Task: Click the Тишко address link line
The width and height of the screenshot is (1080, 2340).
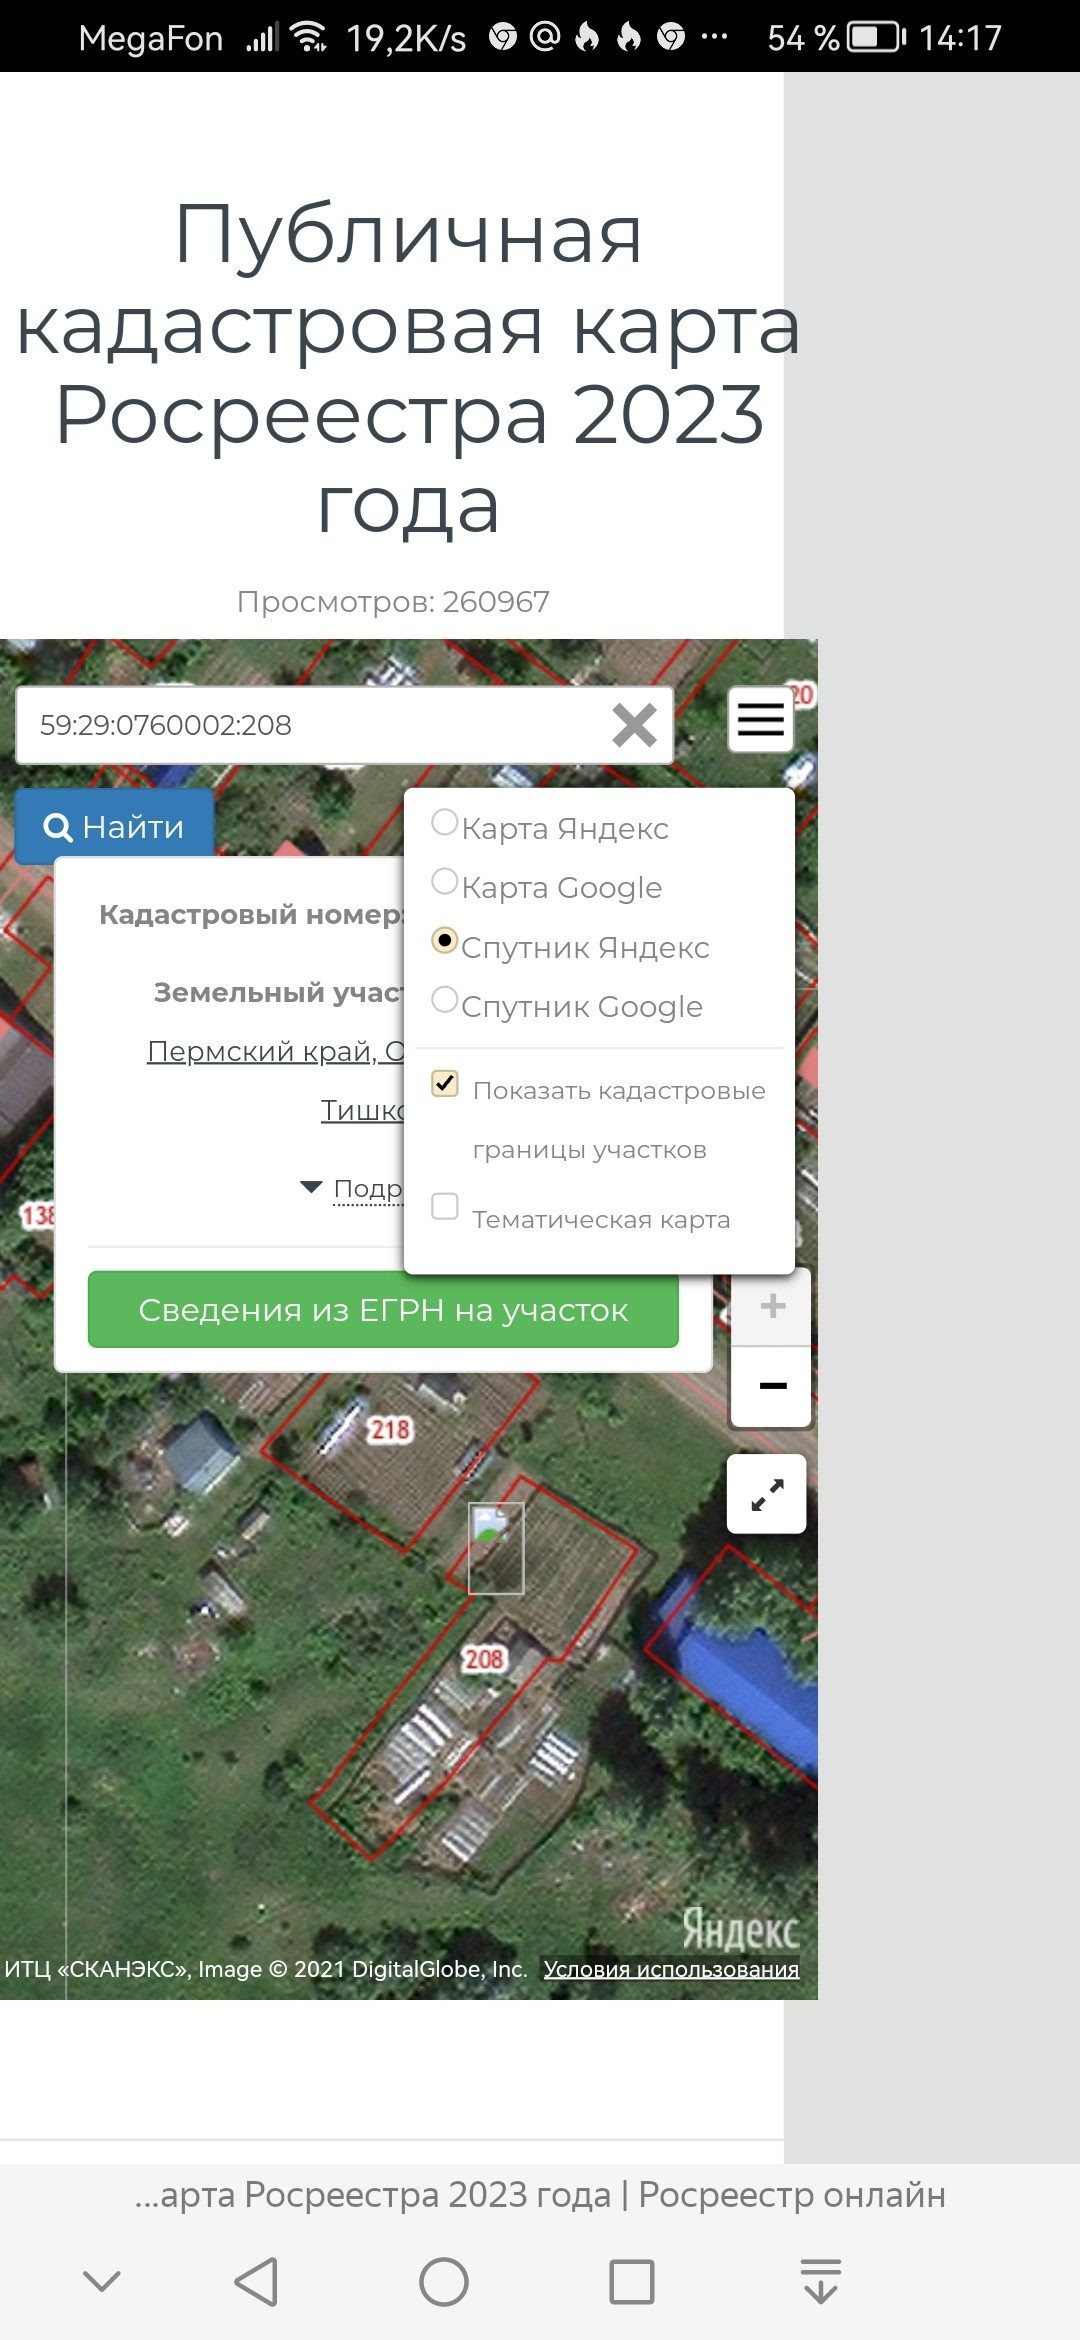Action: tap(362, 1110)
